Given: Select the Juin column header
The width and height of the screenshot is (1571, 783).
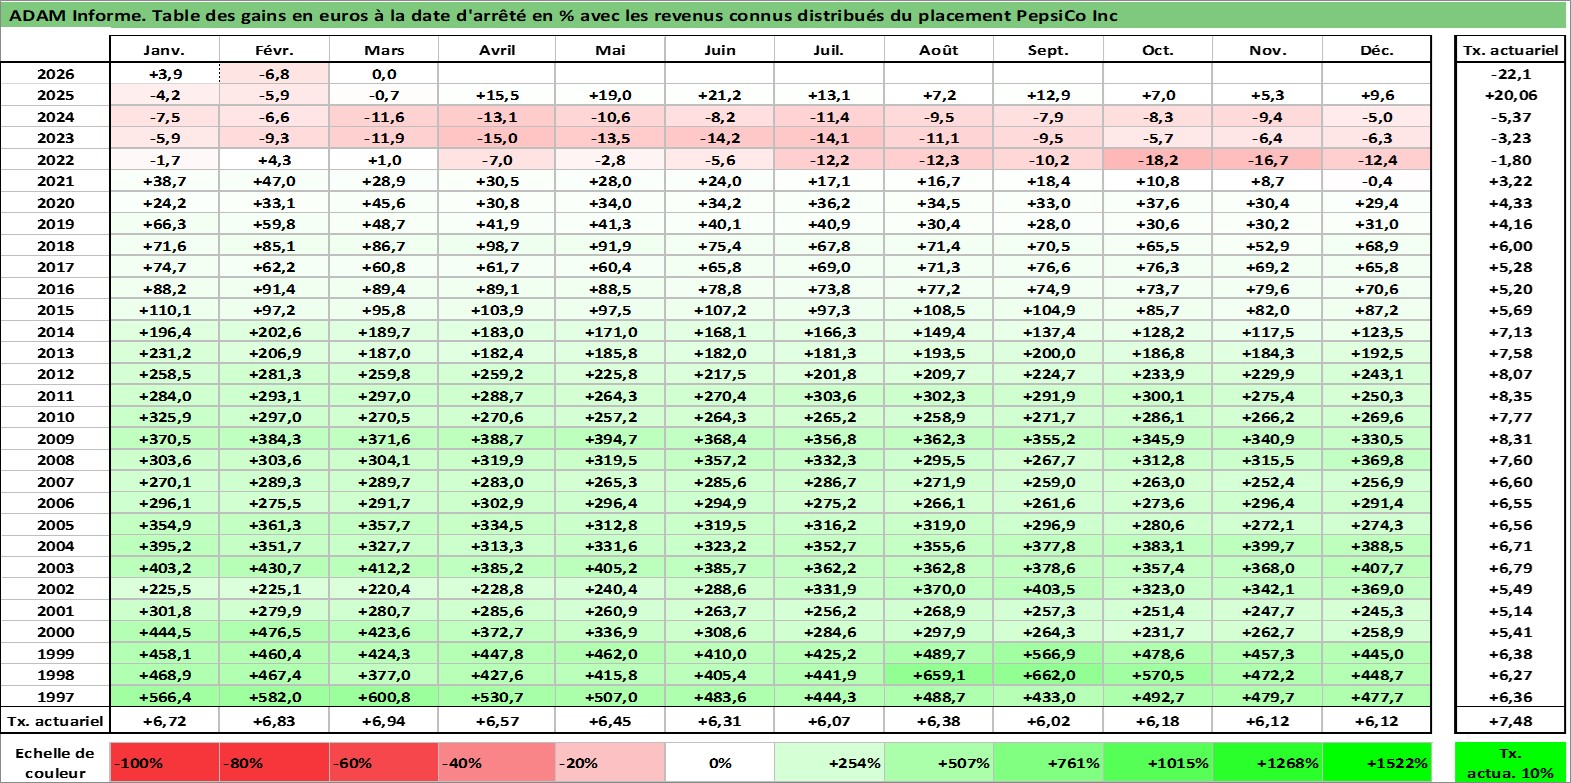Looking at the screenshot, I should [720, 50].
